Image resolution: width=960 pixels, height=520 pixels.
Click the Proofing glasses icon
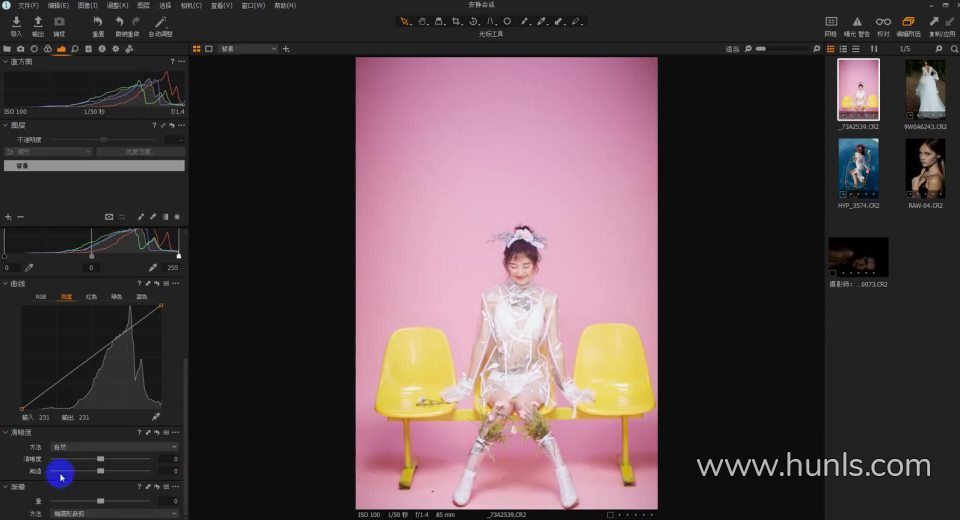(883, 22)
